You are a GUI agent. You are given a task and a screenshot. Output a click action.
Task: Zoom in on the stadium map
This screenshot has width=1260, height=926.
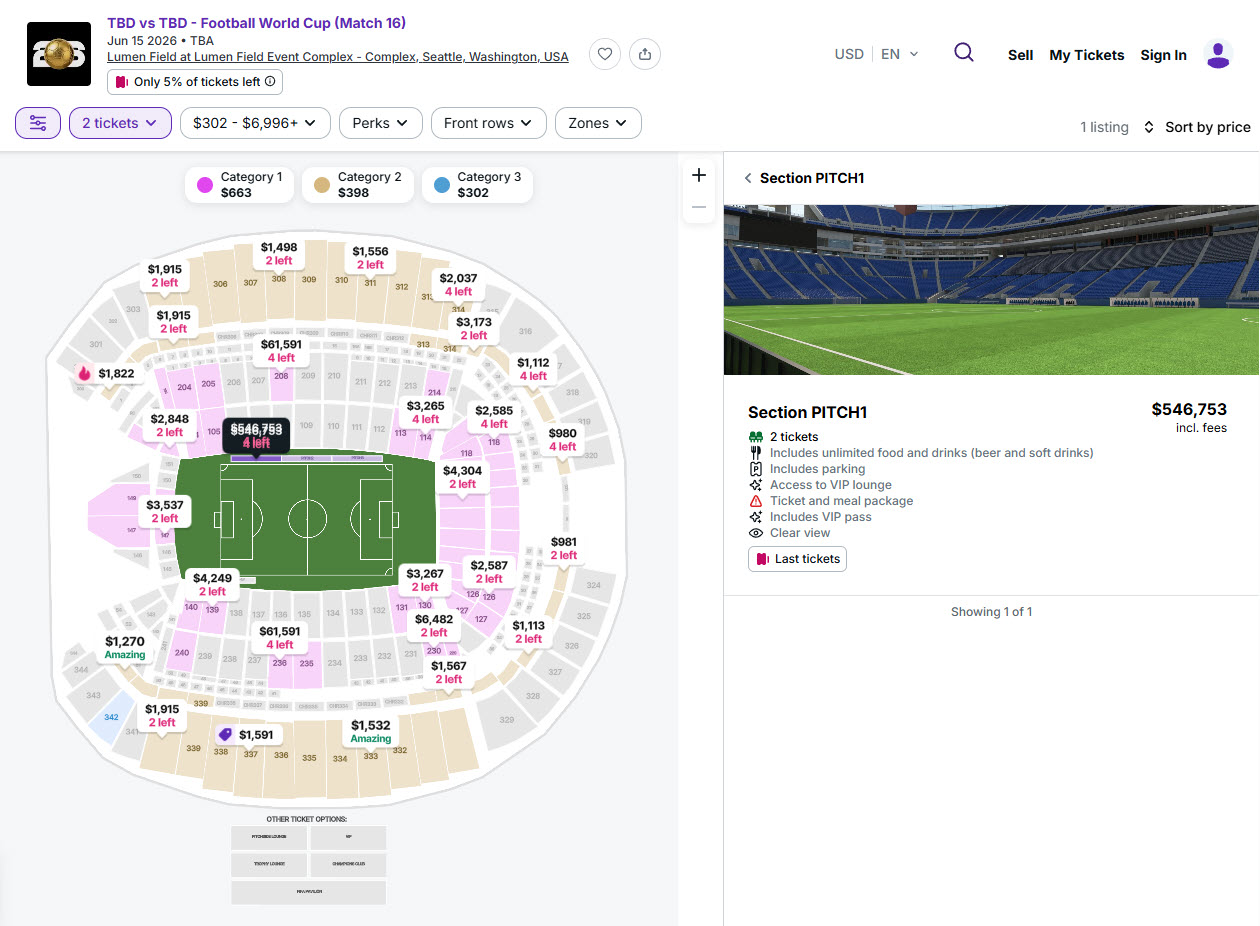tap(699, 176)
